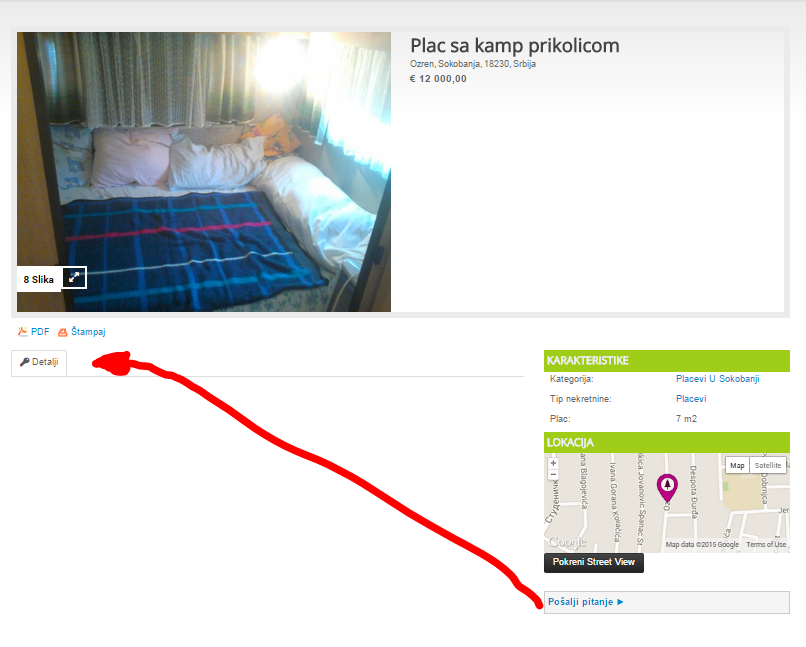Click the purple map location pin

pos(667,488)
